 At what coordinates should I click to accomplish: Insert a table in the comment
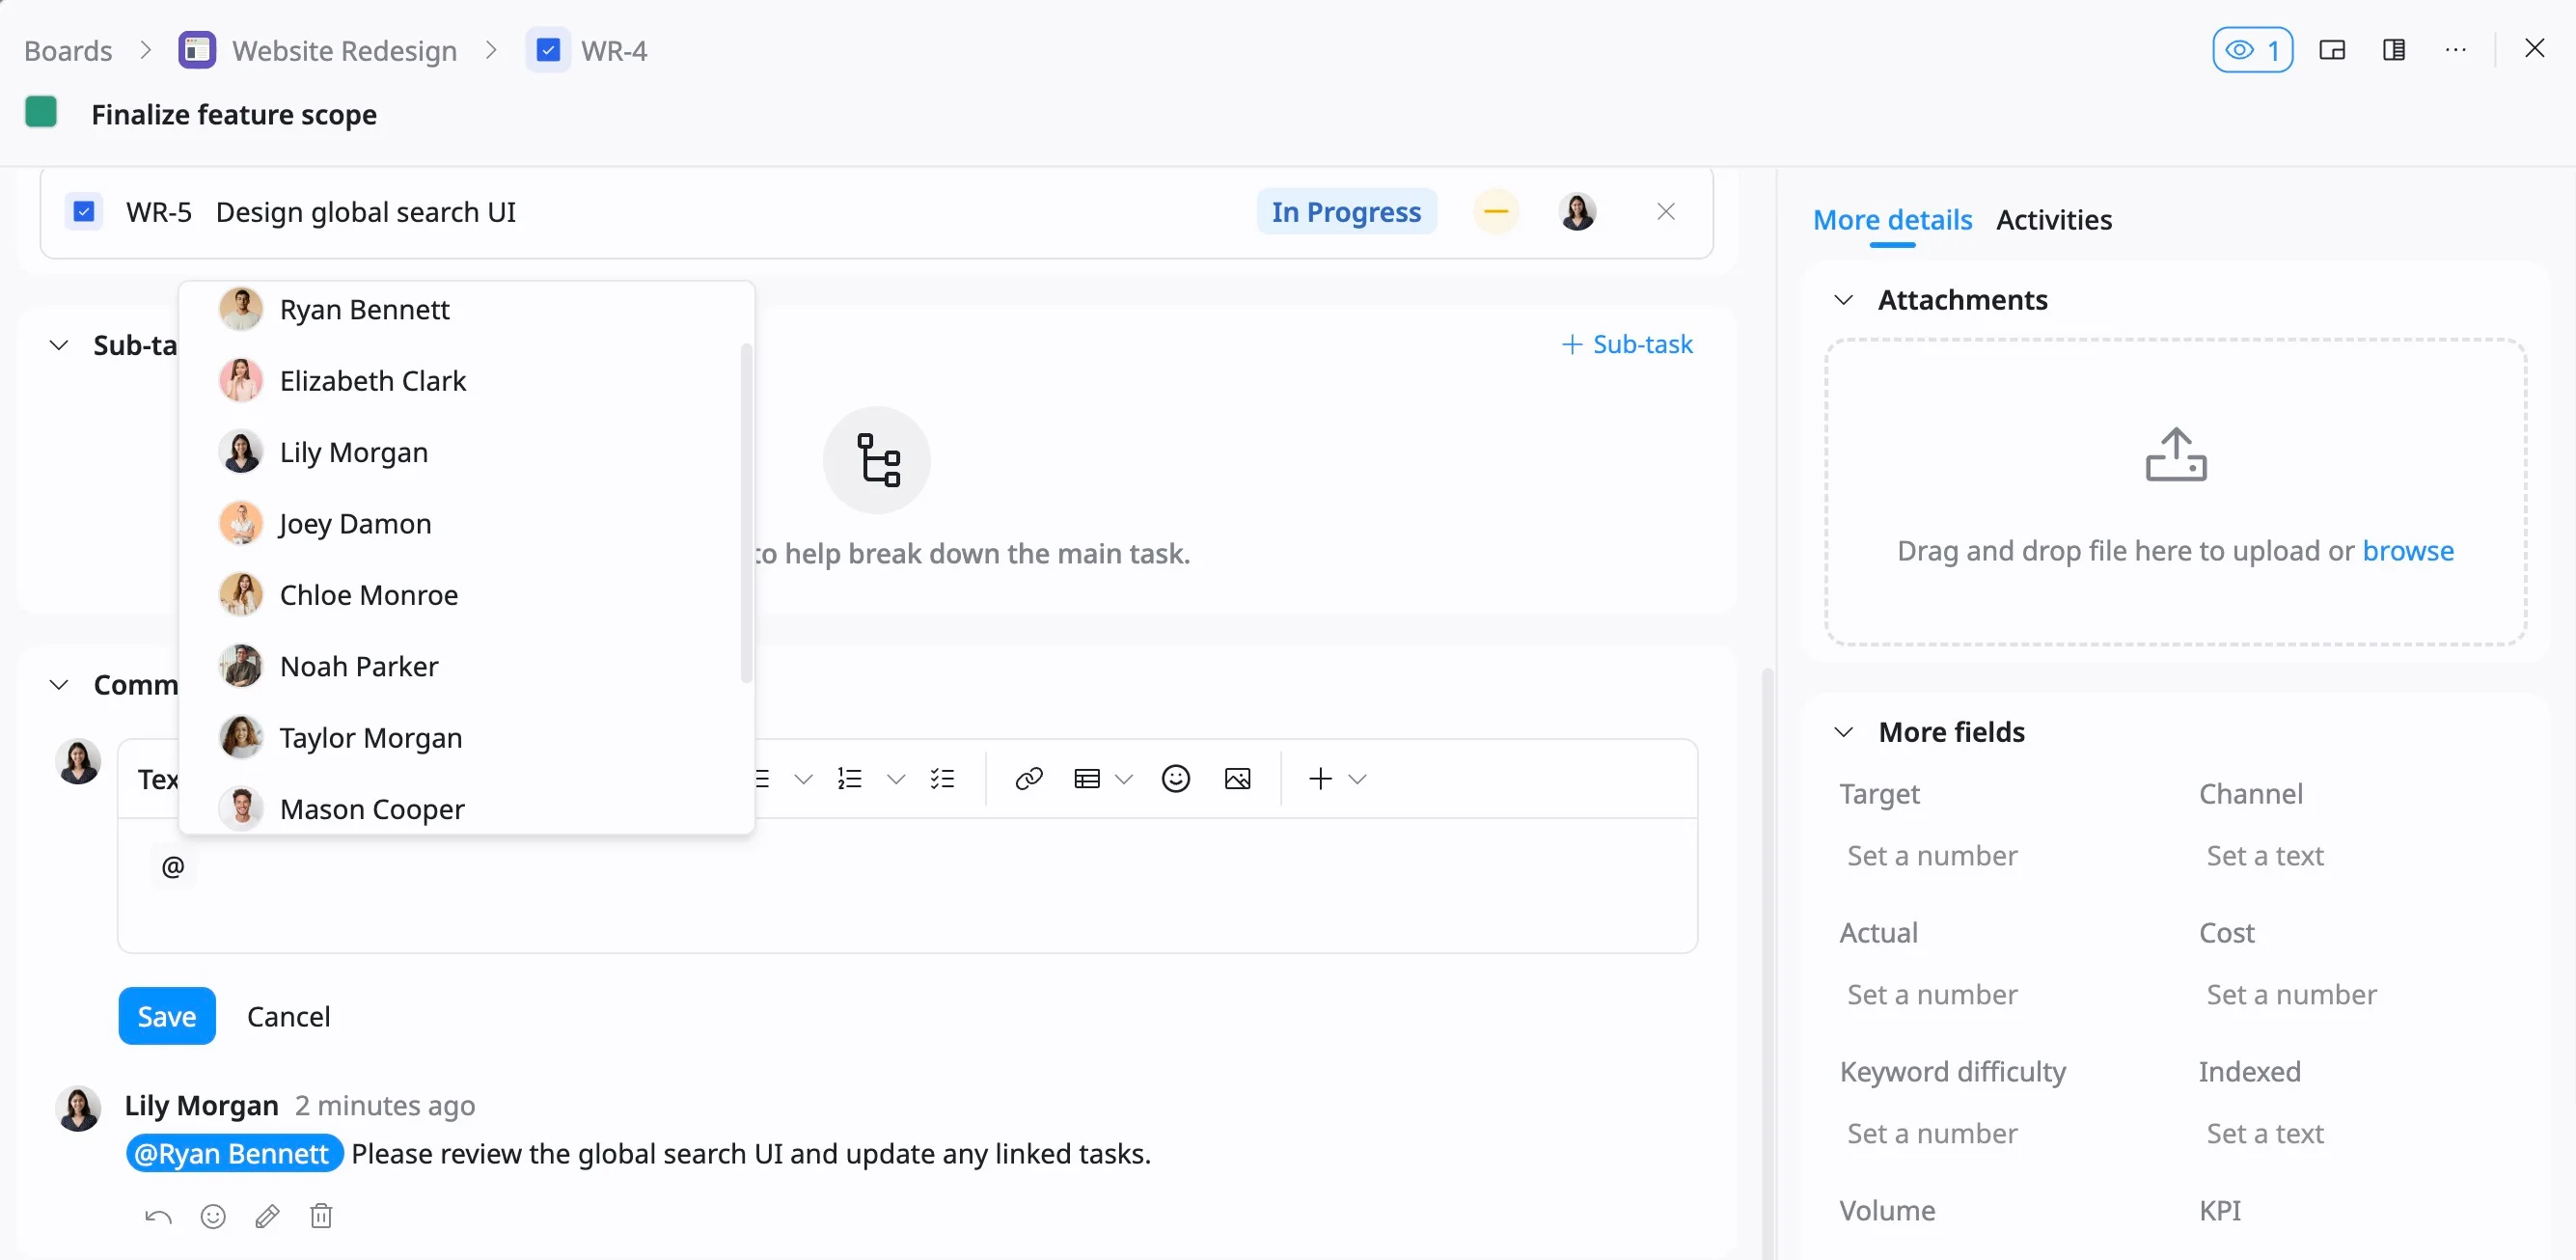[1087, 779]
